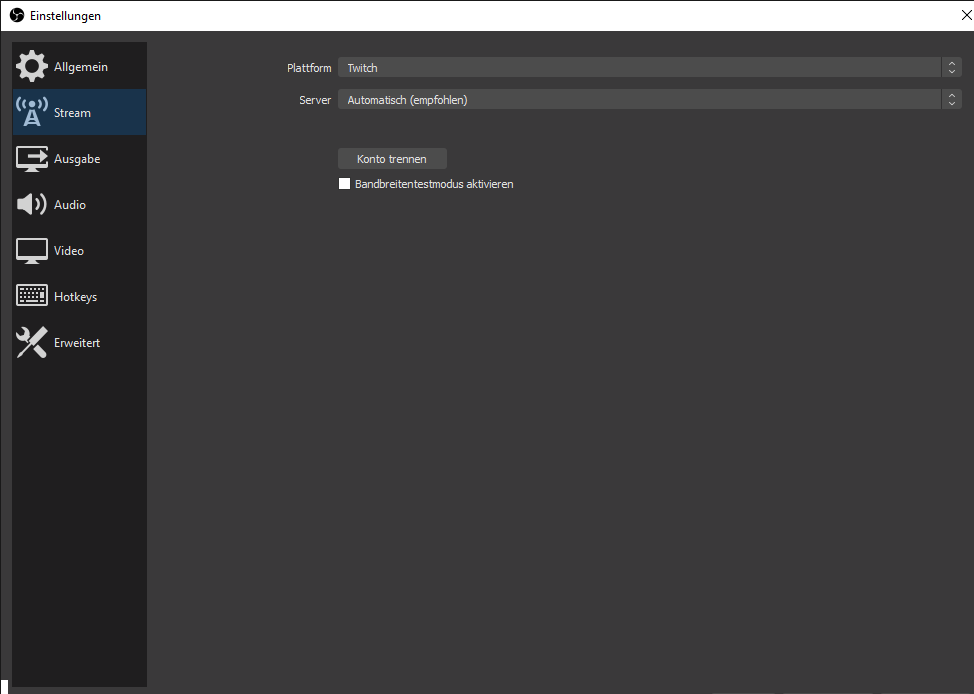This screenshot has height=694, width=974.
Task: Click the Audio speaker icon
Action: click(32, 205)
